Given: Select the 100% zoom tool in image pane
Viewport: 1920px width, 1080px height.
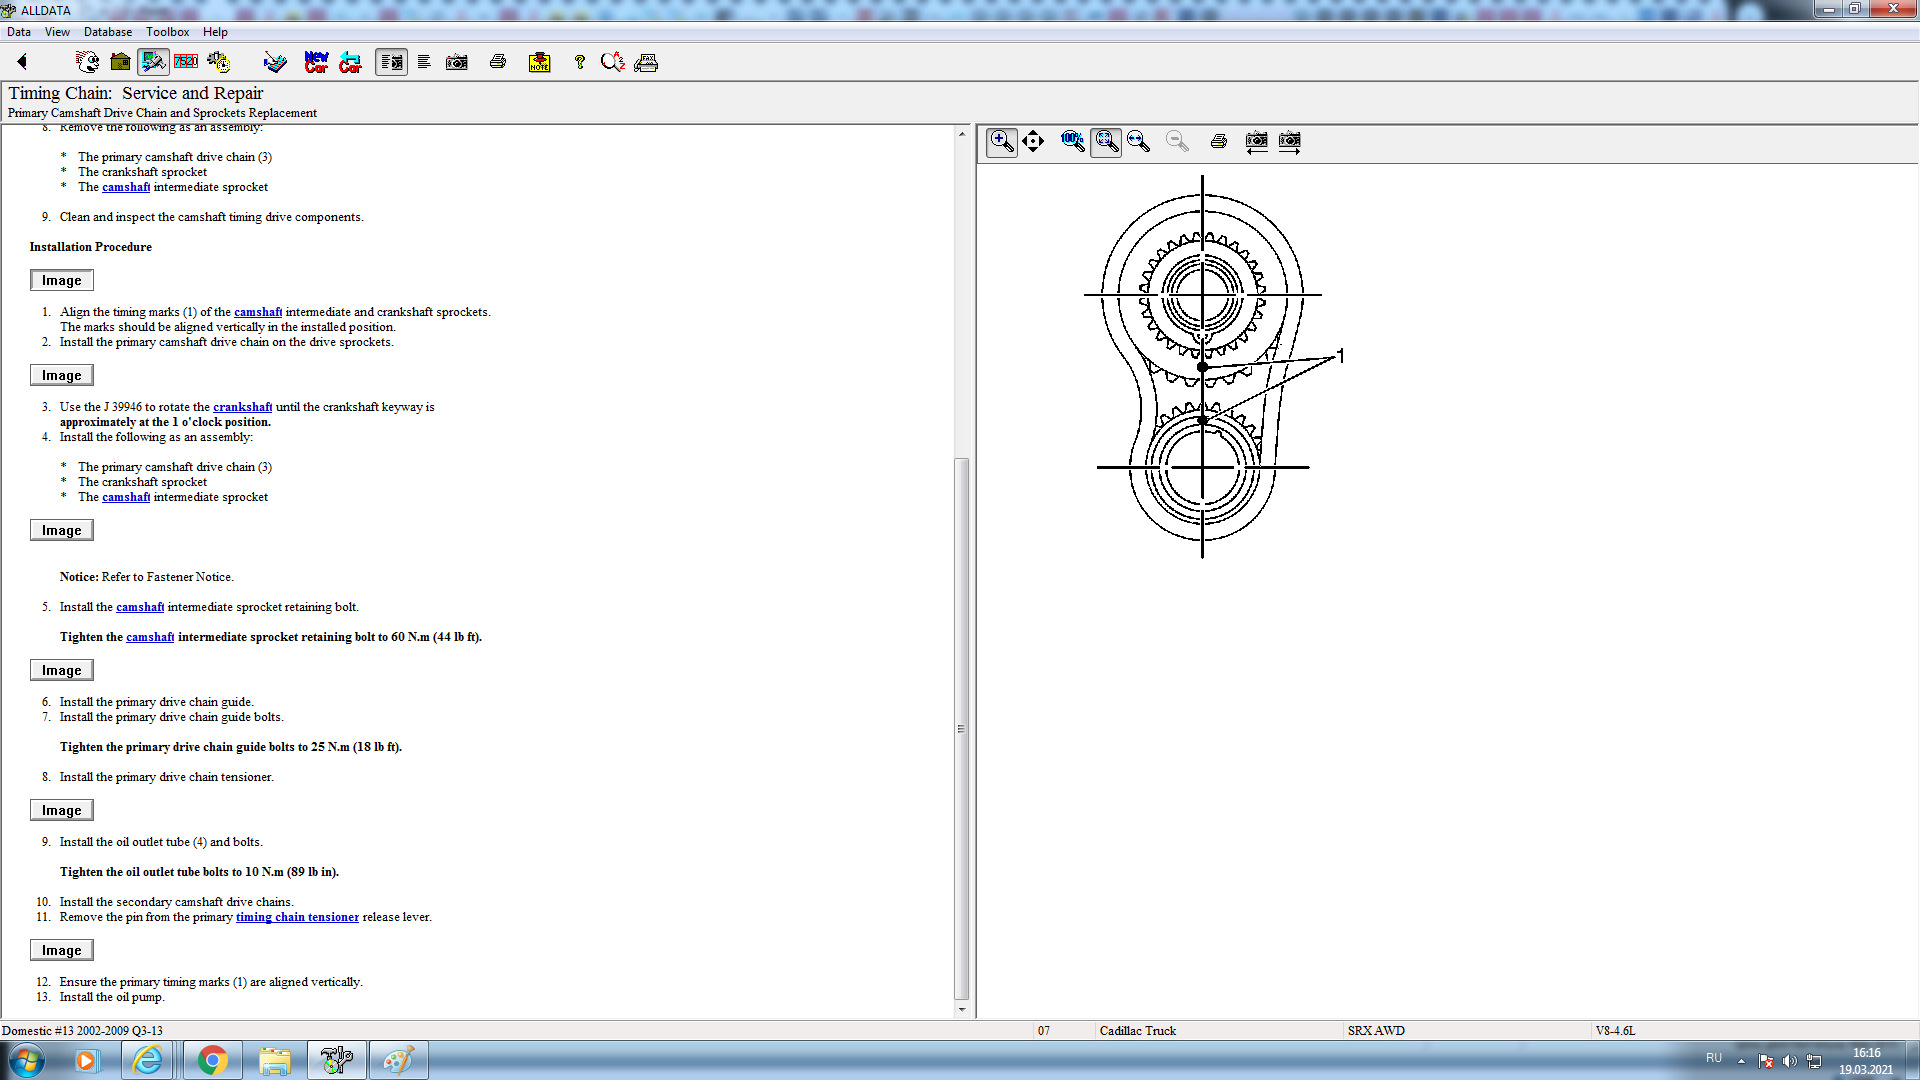Looking at the screenshot, I should [1072, 141].
